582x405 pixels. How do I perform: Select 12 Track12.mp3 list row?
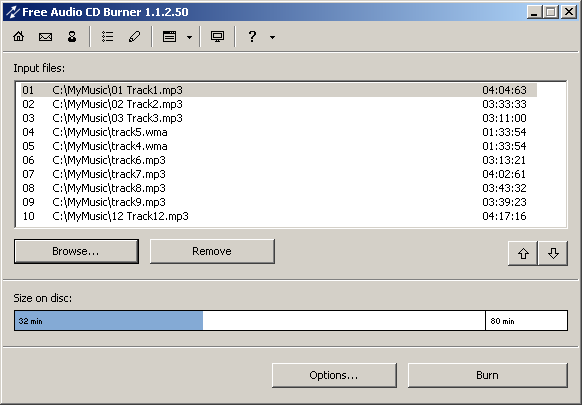tap(278, 216)
